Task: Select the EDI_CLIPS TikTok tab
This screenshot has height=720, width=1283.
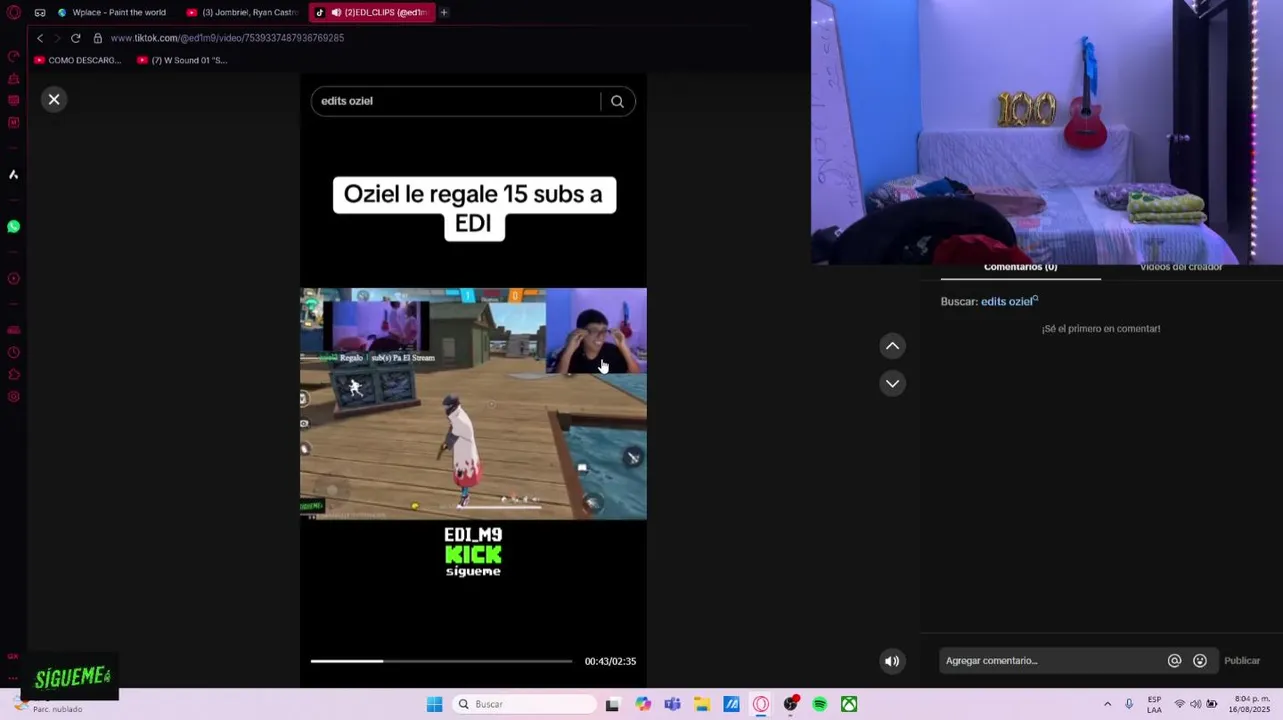Action: click(x=371, y=12)
